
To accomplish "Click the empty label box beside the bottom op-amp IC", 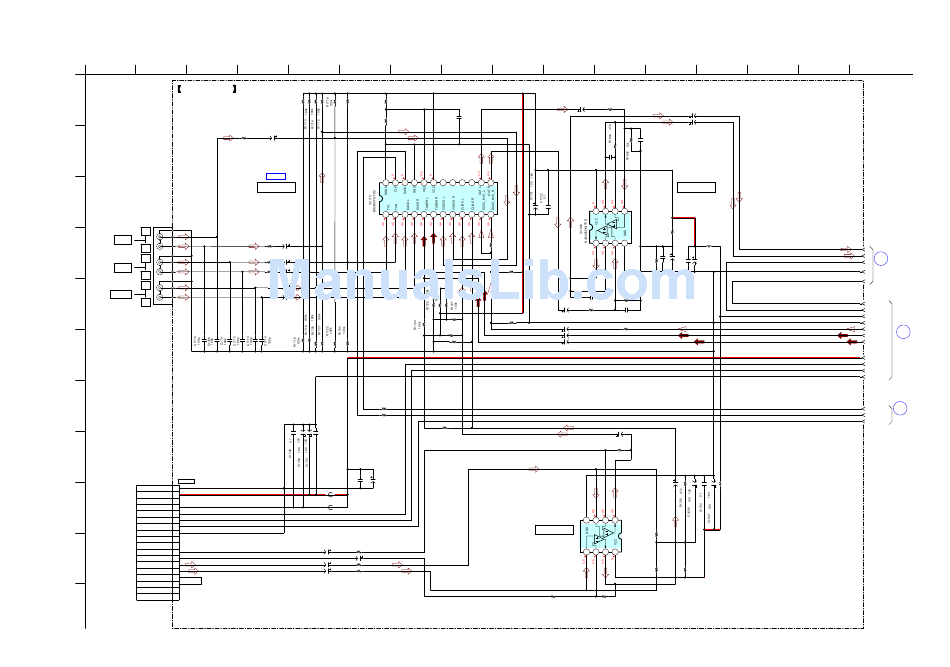I will (554, 530).
